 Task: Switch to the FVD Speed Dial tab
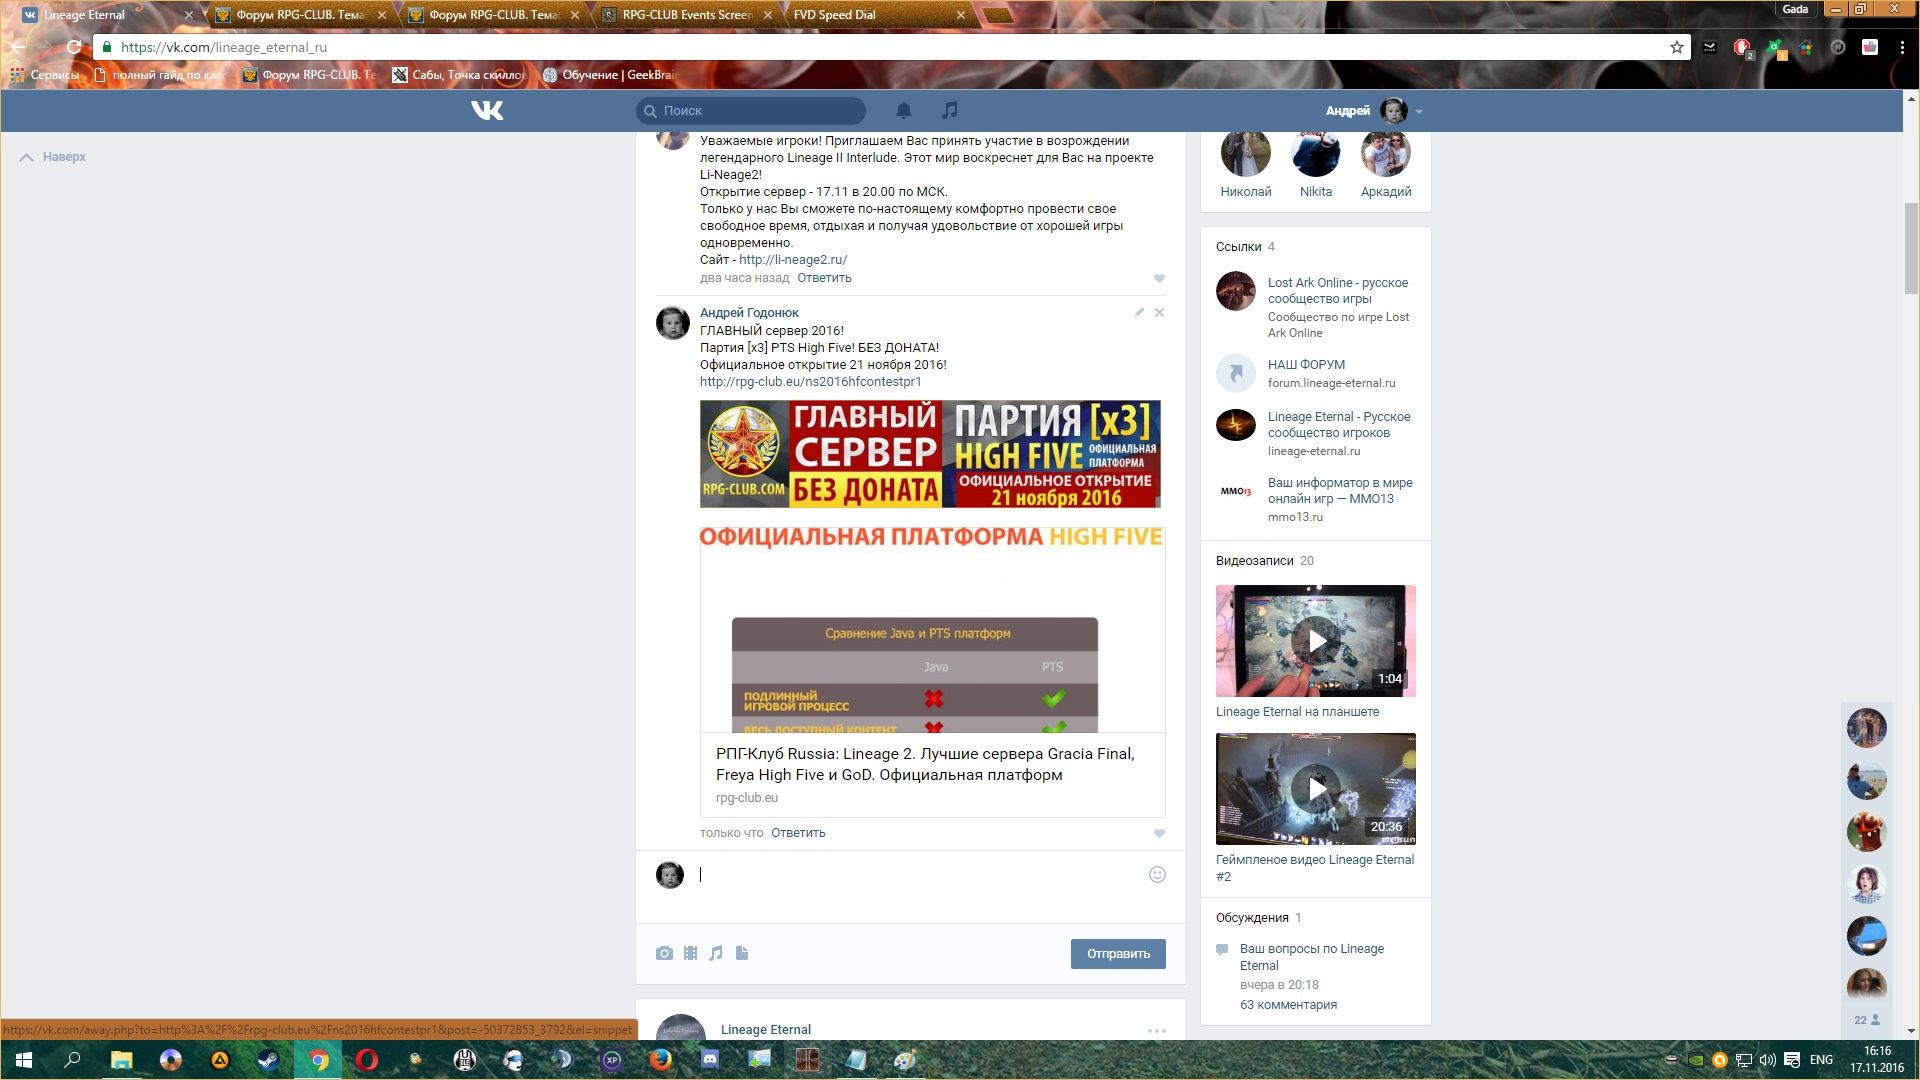(x=834, y=15)
